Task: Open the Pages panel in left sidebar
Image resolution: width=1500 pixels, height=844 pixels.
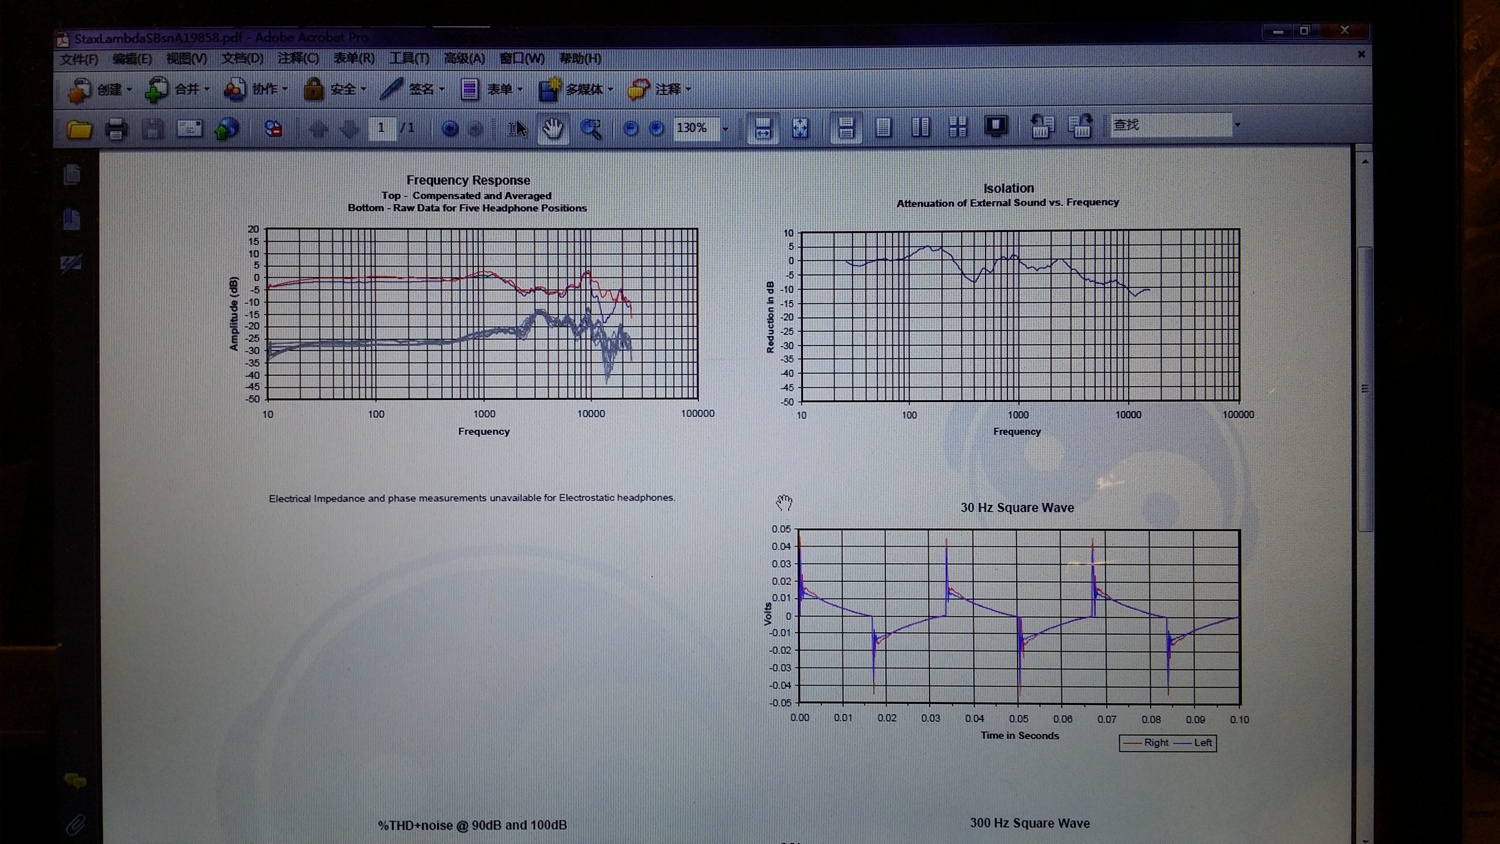Action: click(72, 175)
